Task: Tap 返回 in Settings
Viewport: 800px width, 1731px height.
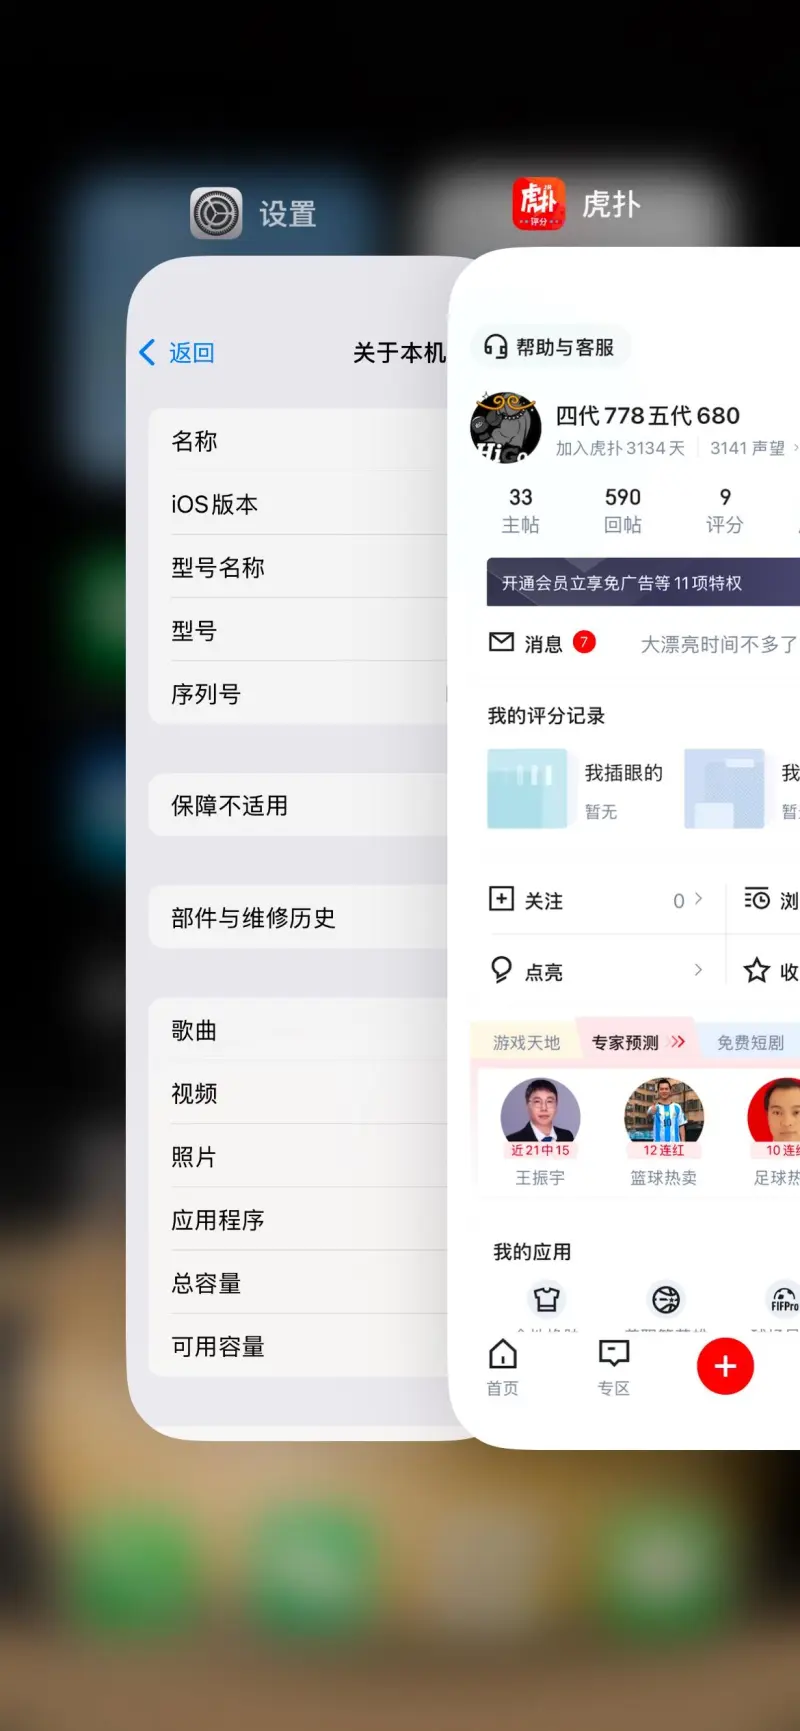Action: point(191,352)
